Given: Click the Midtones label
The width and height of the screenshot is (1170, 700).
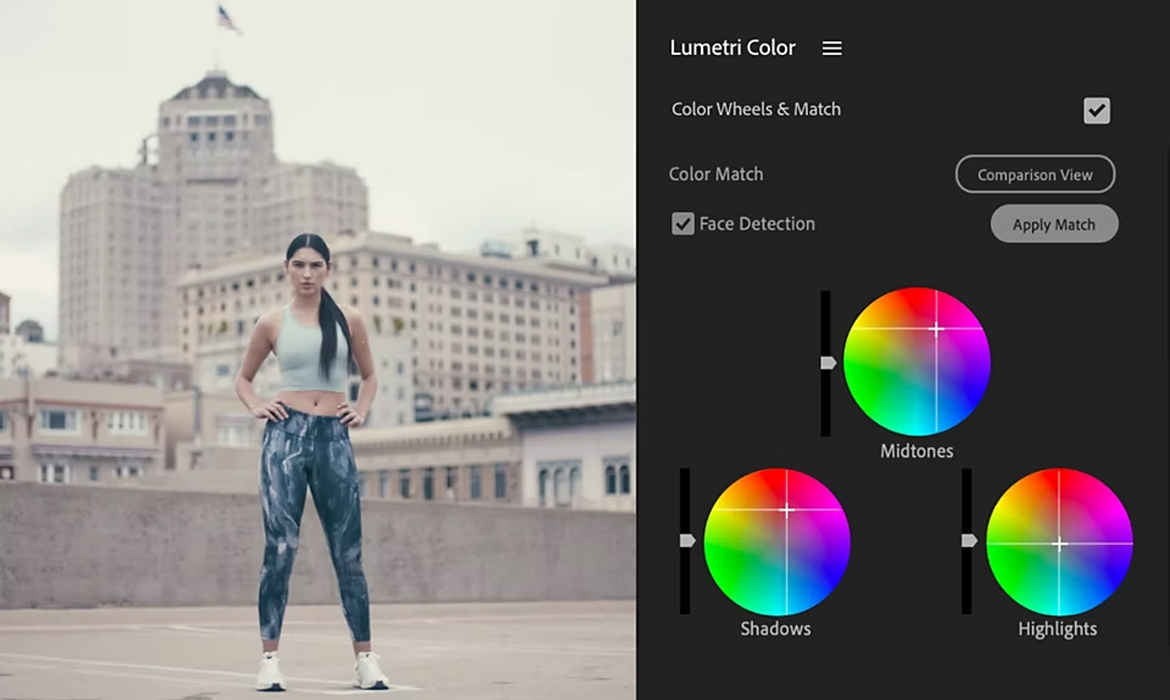Looking at the screenshot, I should (x=916, y=451).
